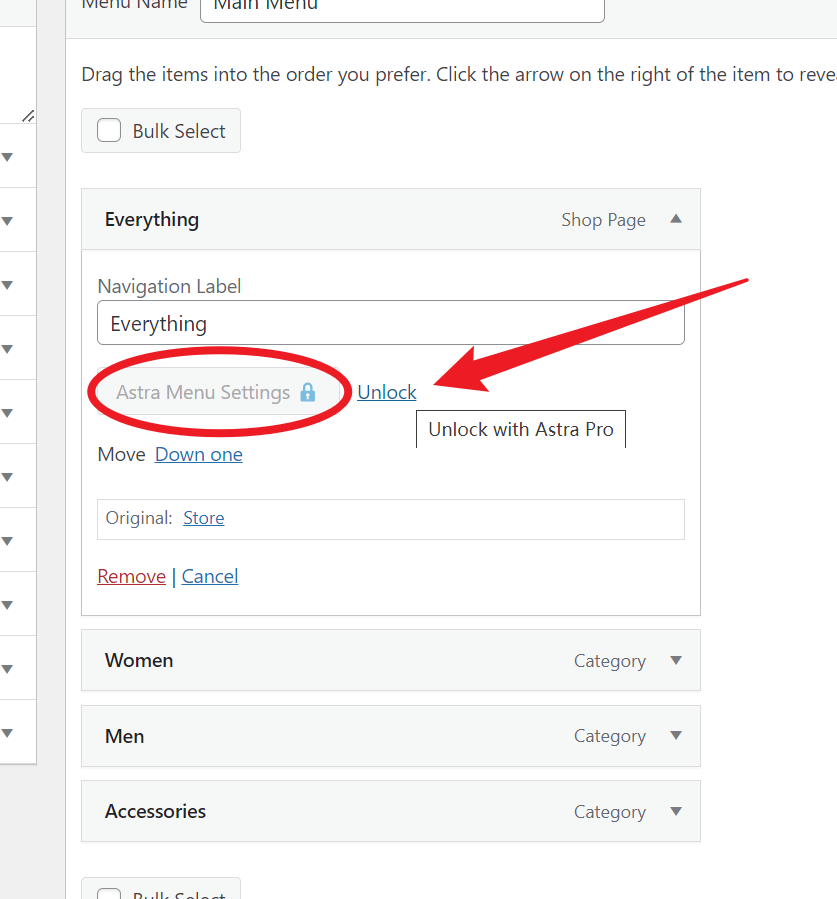Select the Accessories menu item title
The width and height of the screenshot is (837, 899).
click(155, 812)
